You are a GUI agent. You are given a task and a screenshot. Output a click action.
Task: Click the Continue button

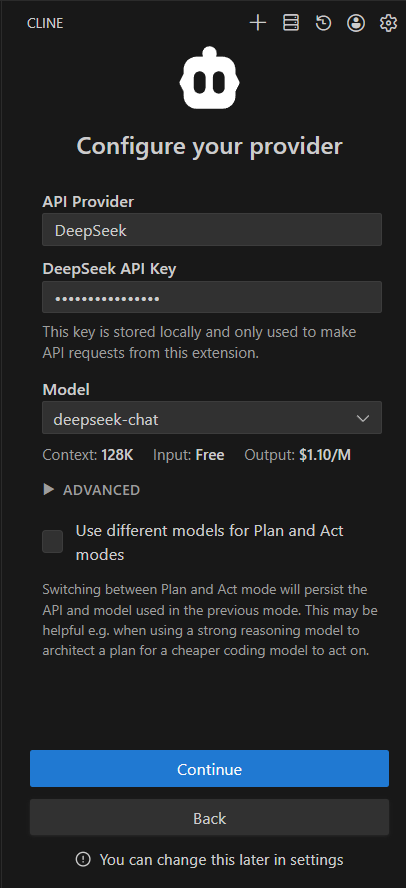click(x=210, y=769)
